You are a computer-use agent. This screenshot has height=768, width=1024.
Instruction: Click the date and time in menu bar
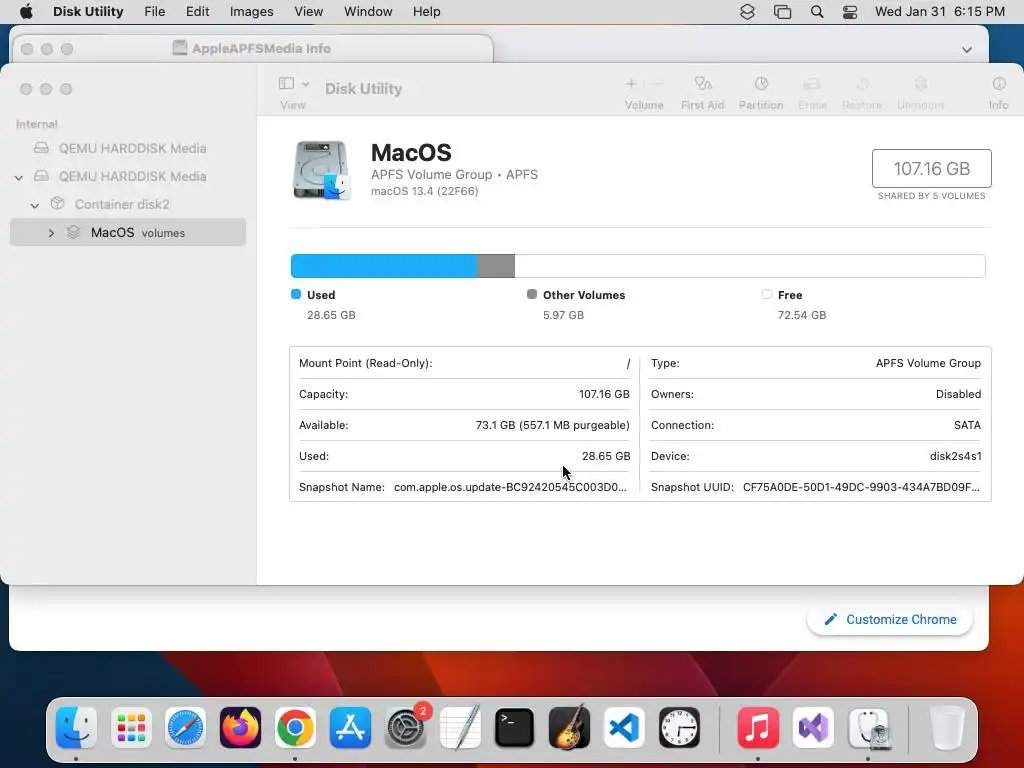tap(940, 12)
